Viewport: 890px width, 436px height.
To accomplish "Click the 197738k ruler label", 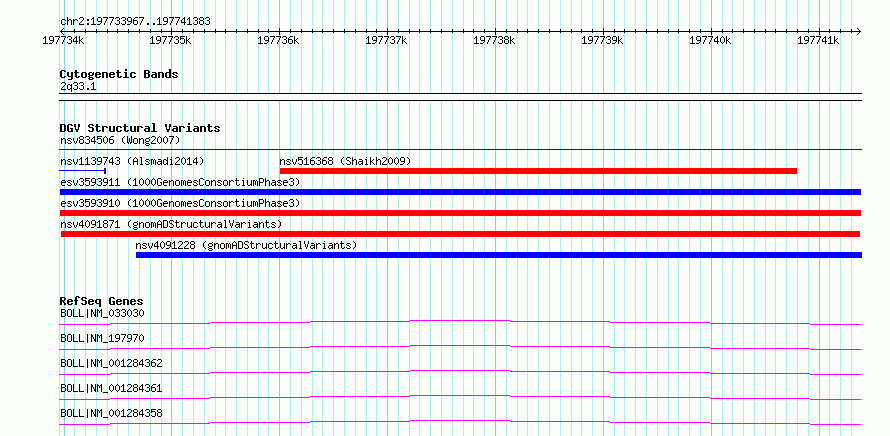I will click(494, 40).
